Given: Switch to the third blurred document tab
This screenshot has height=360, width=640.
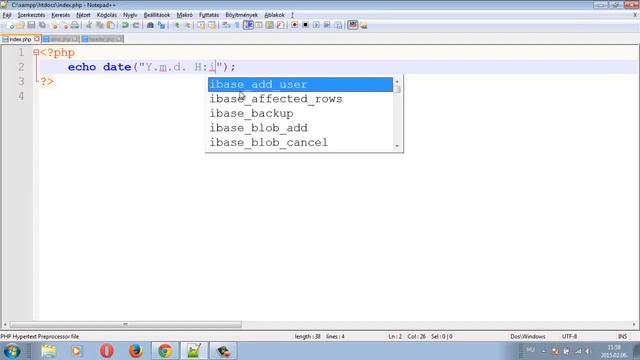Looking at the screenshot, I should click(x=102, y=39).
